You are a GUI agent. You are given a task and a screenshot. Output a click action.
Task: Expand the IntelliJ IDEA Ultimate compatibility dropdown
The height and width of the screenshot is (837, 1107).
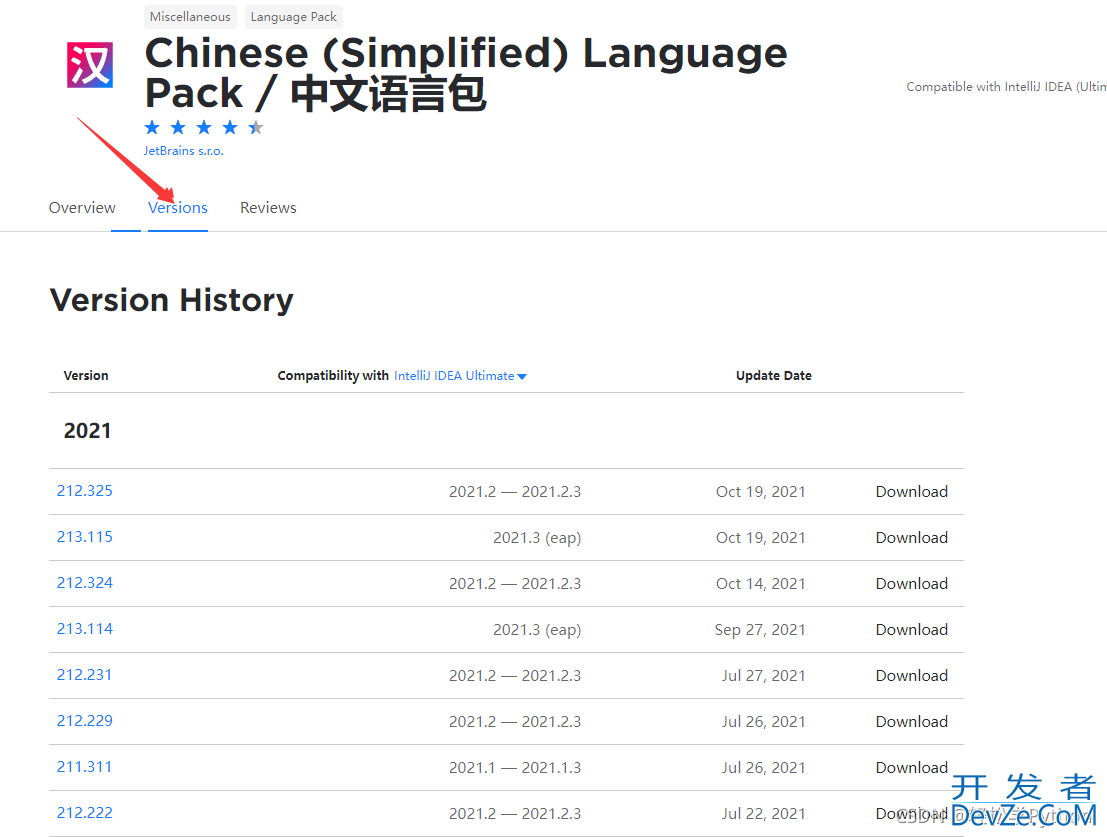pos(460,375)
